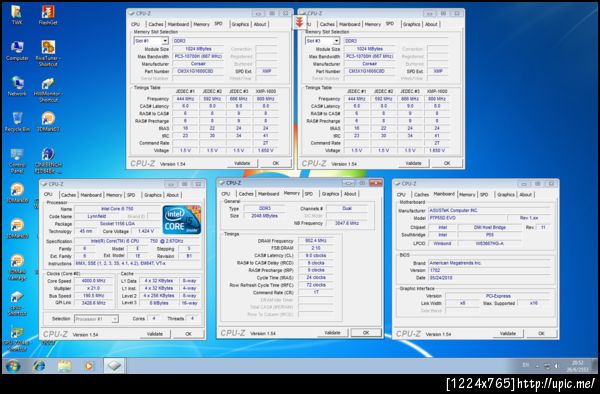Click the American Megatrends Inc. brand field
600x394 pixels.
[x=489, y=263]
